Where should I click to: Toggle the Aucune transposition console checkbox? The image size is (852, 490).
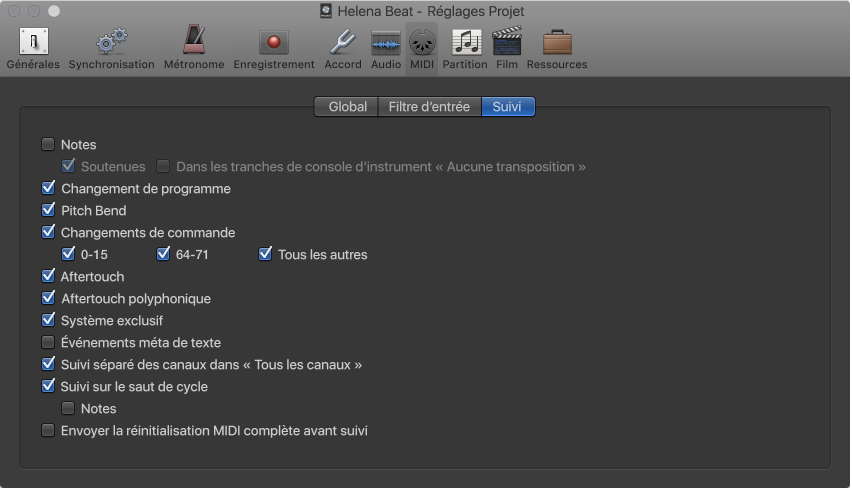point(163,166)
